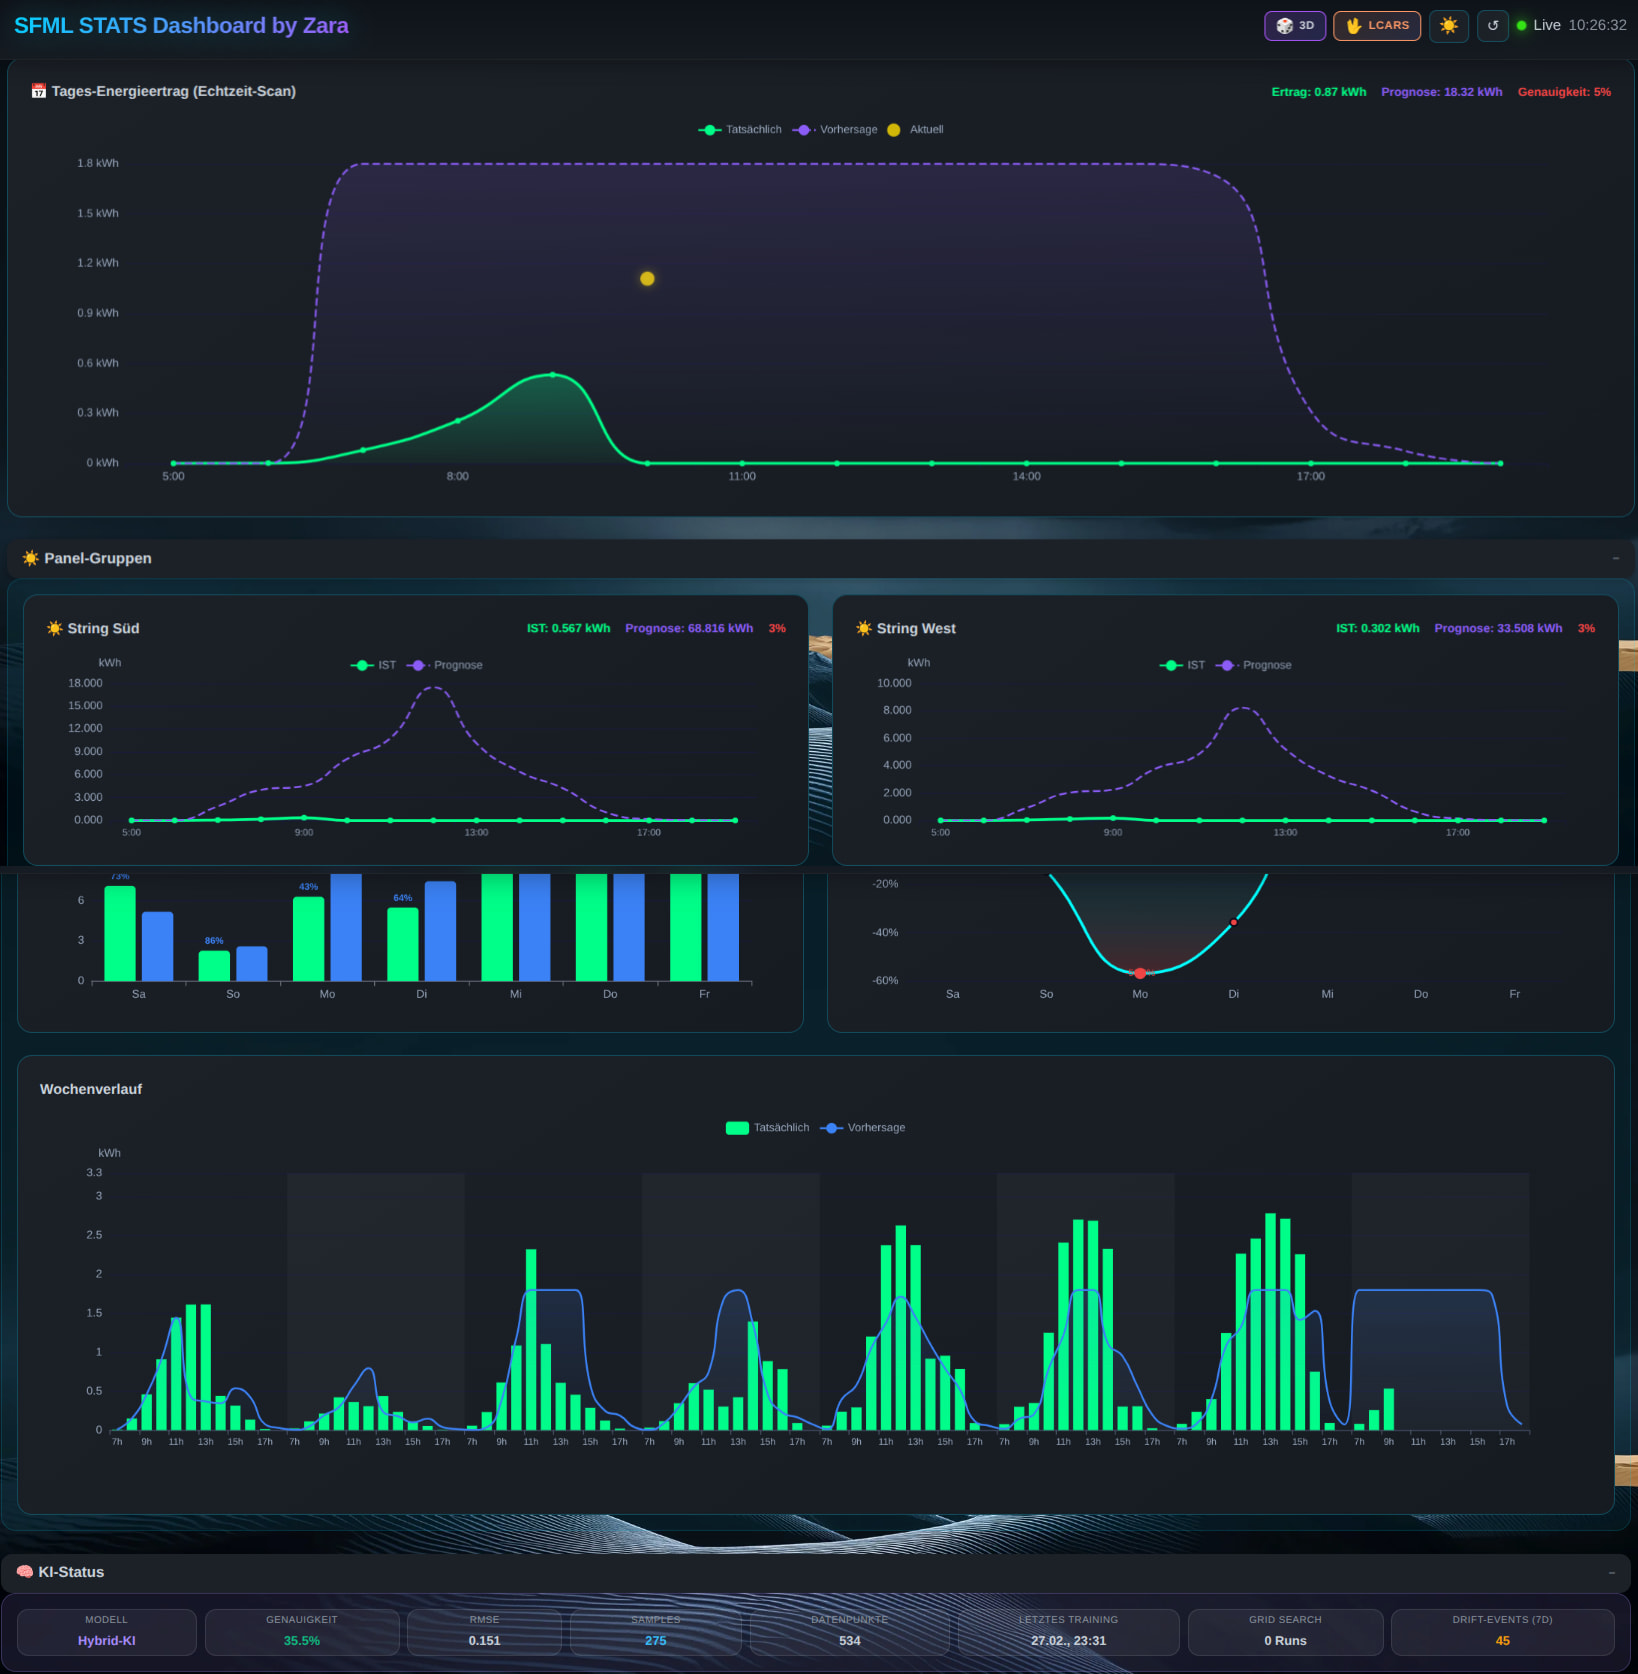The image size is (1638, 1674).
Task: Toggle Prognose legend in String Süd chart
Action: point(446,665)
